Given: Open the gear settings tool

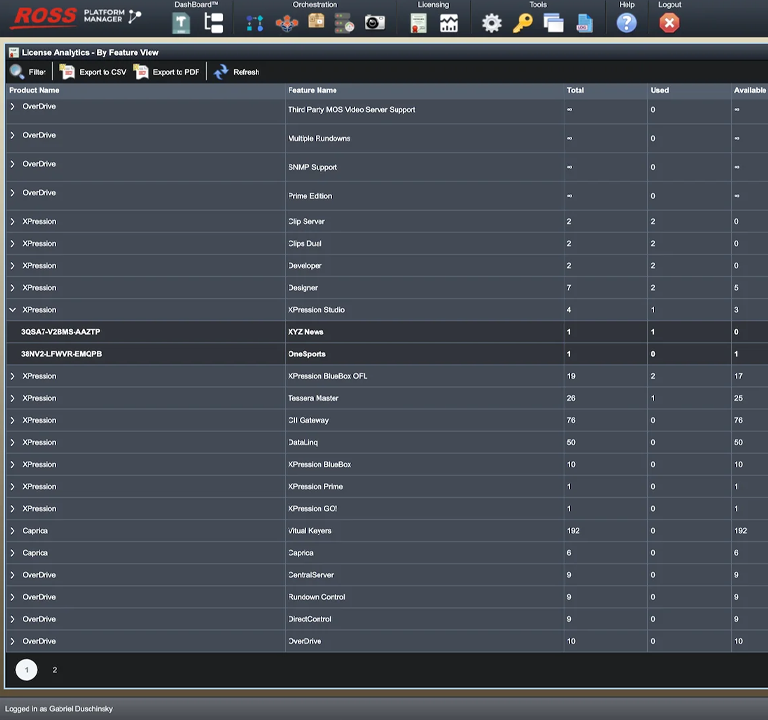Looking at the screenshot, I should 492,23.
